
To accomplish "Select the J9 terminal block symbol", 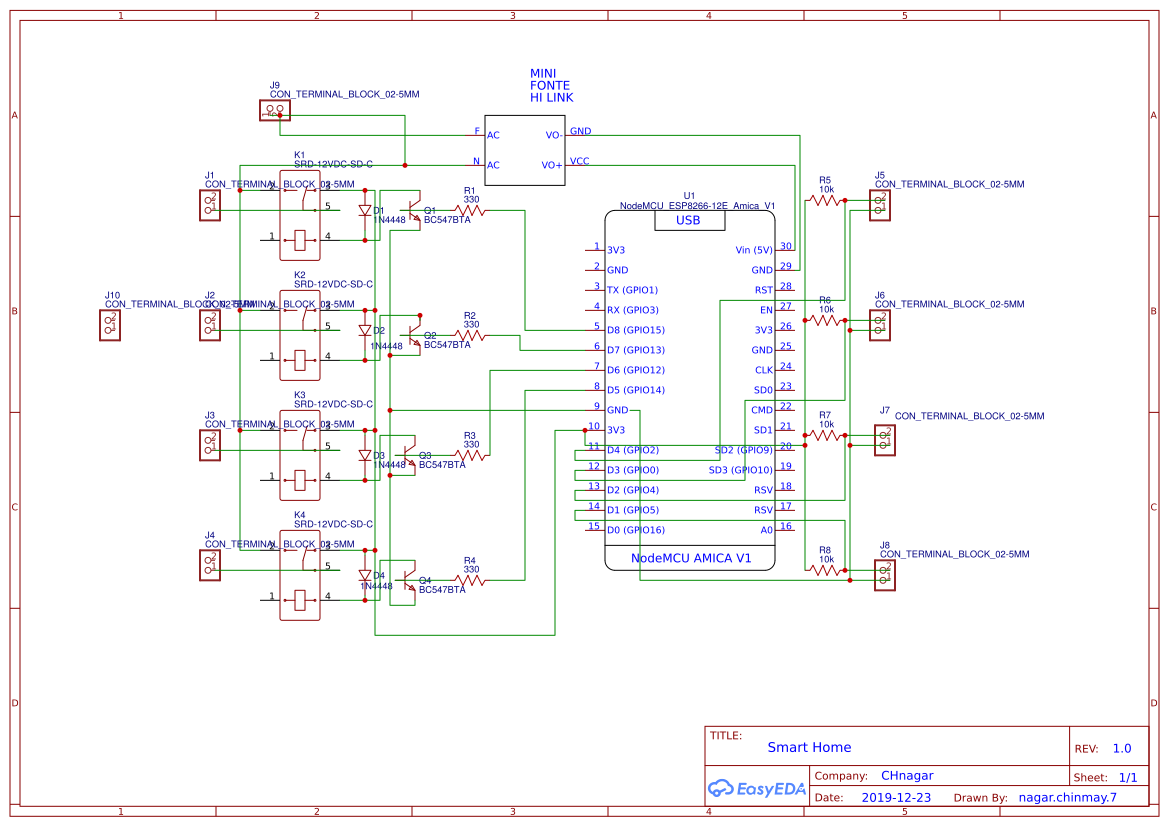I will point(274,110).
